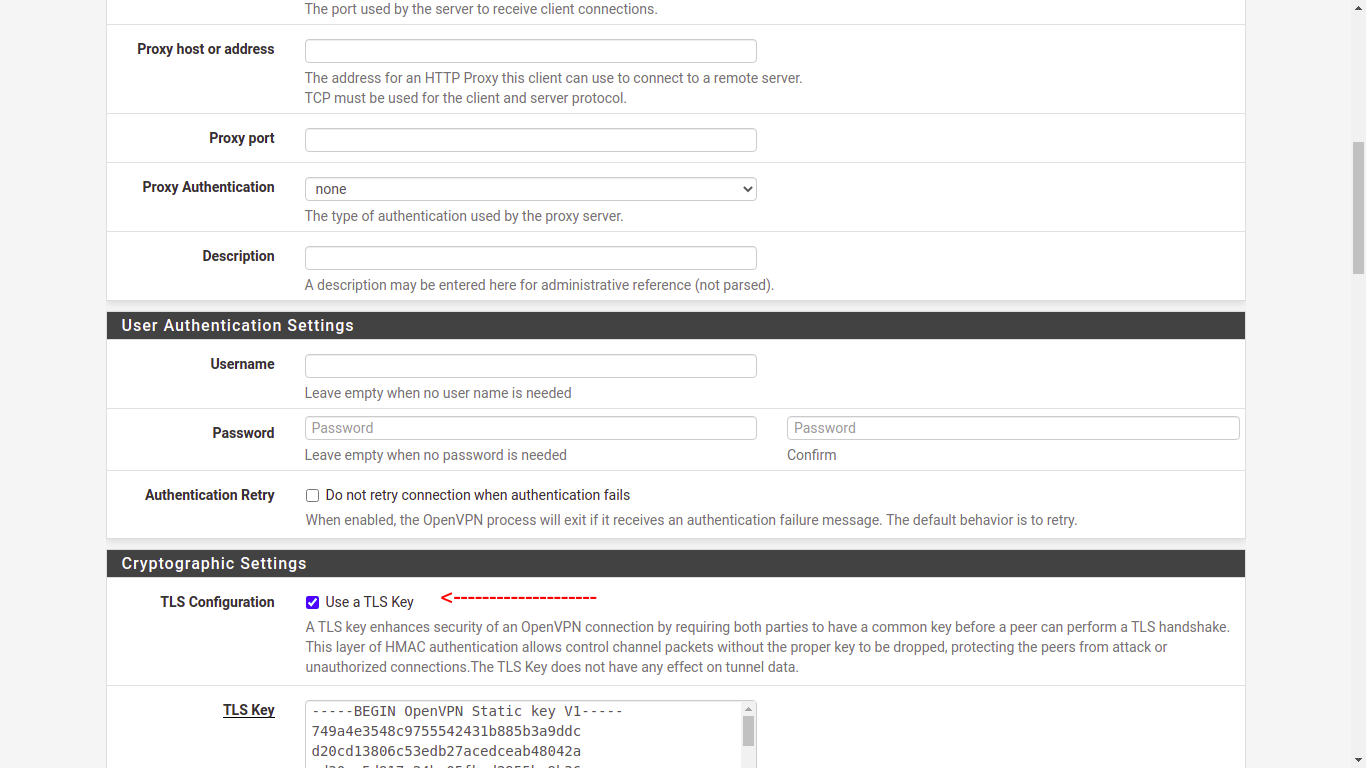Click the "Use a TLS Key" text label
1366x768 pixels.
[x=369, y=602]
